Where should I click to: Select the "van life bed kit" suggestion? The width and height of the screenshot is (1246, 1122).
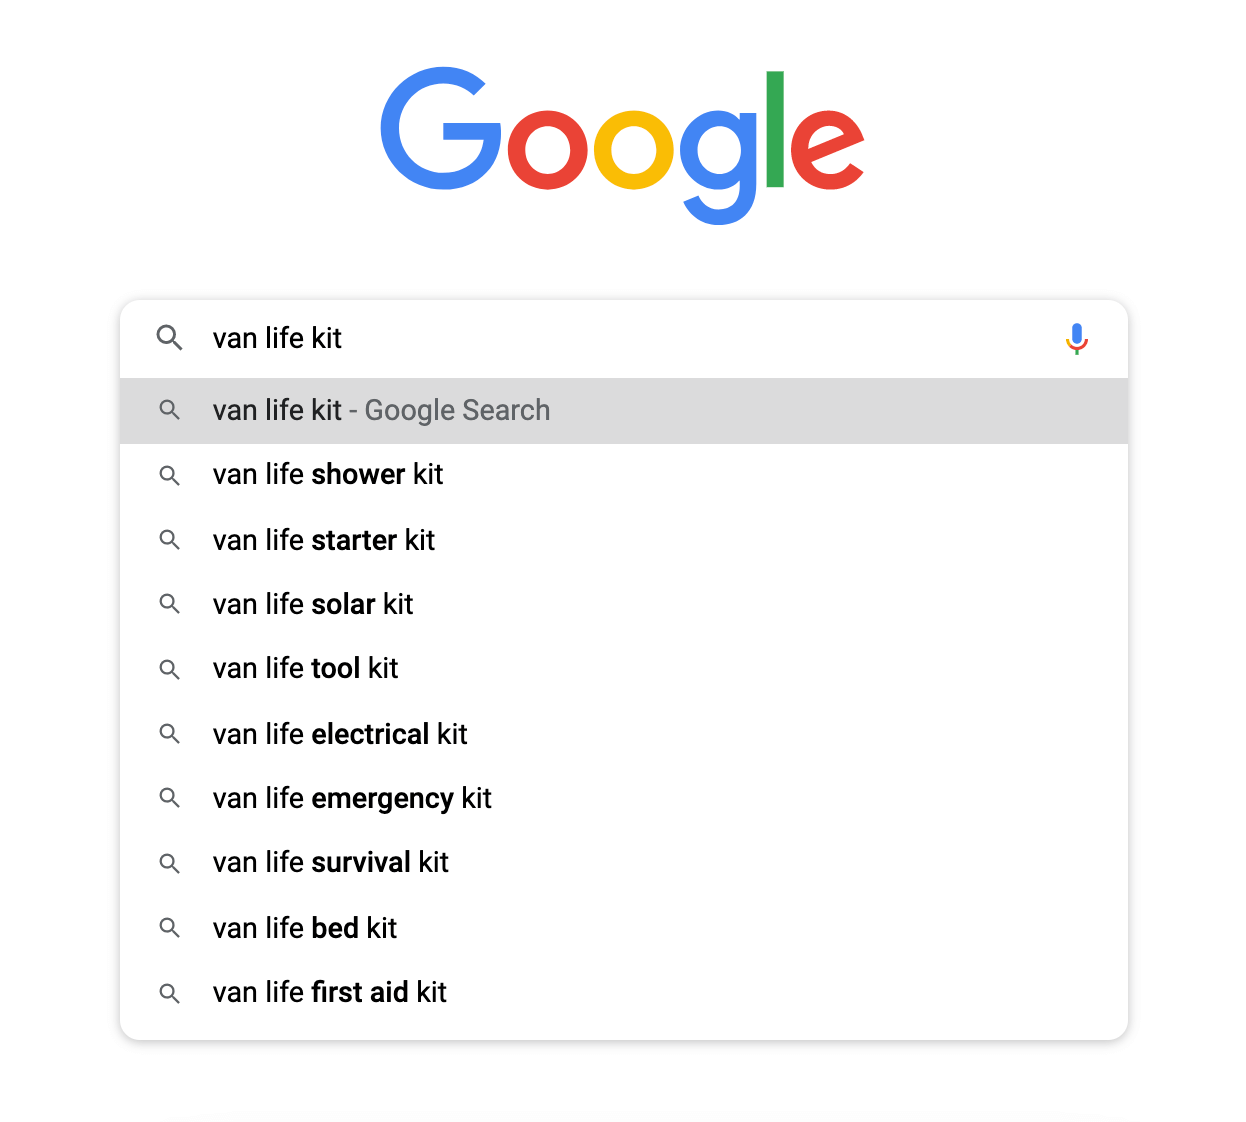click(305, 928)
